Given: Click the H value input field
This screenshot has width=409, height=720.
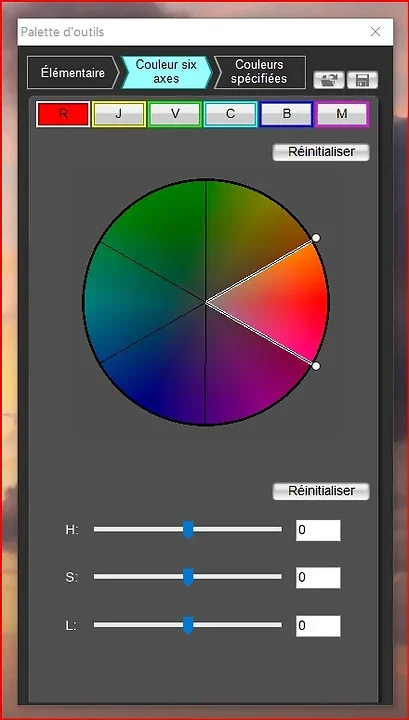Looking at the screenshot, I should (318, 530).
